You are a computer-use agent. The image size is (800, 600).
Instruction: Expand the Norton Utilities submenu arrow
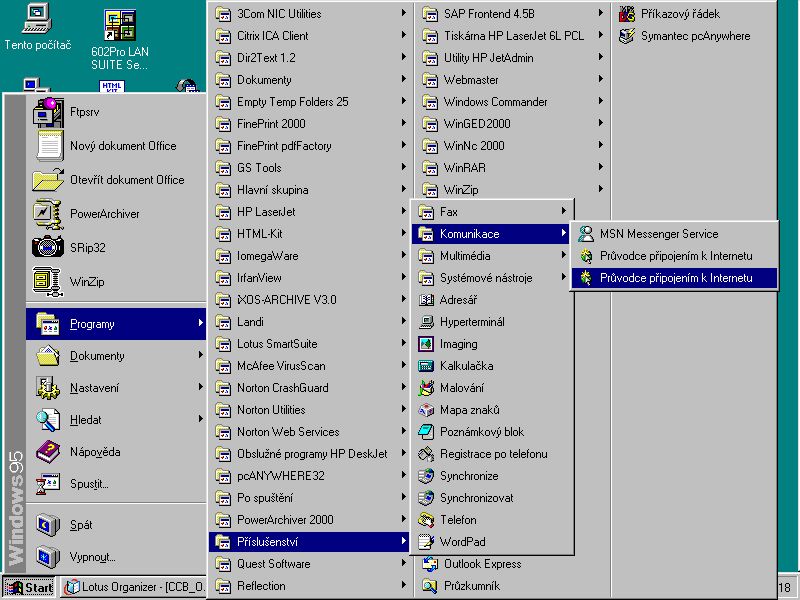pos(404,409)
